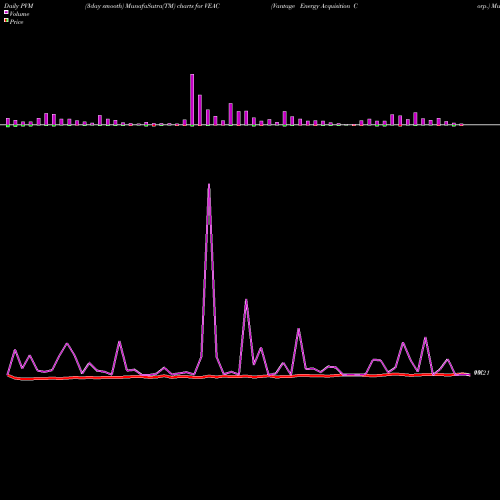
Task: Click the Volume legend label
Action: (x=19, y=14)
